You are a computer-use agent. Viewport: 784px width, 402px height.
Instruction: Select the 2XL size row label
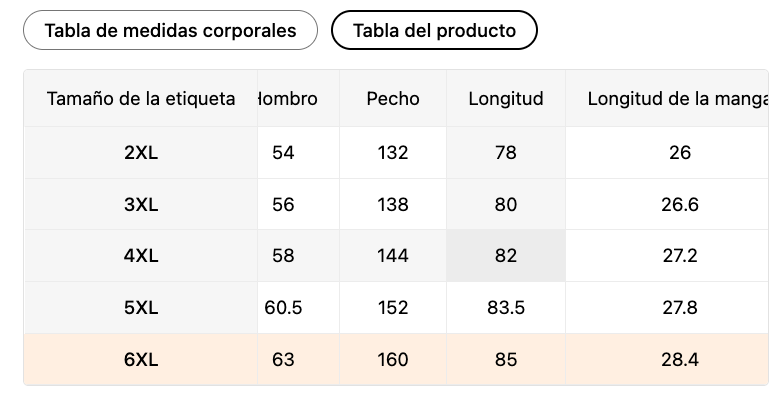tap(141, 152)
